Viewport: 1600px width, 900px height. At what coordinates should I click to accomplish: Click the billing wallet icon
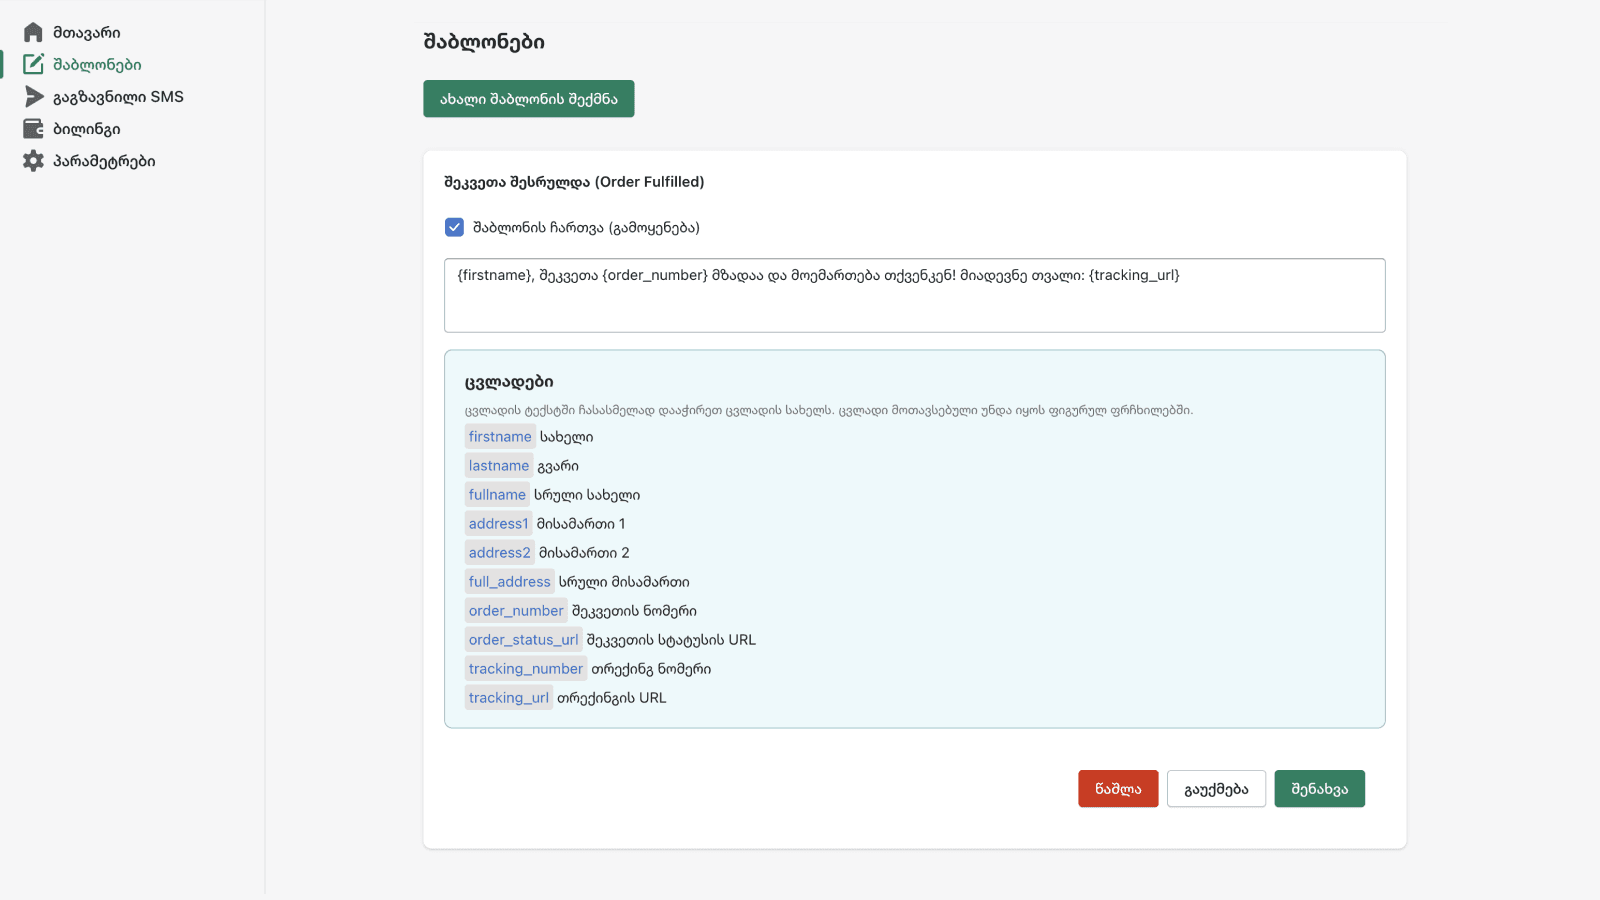pyautogui.click(x=33, y=129)
